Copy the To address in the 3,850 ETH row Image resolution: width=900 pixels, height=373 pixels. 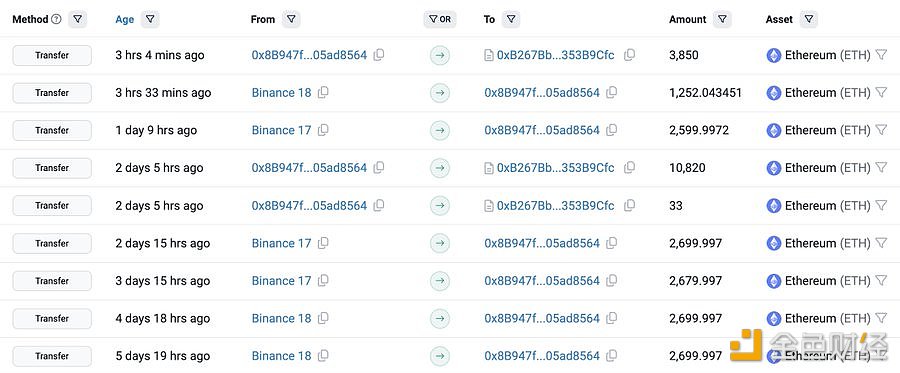[x=630, y=55]
